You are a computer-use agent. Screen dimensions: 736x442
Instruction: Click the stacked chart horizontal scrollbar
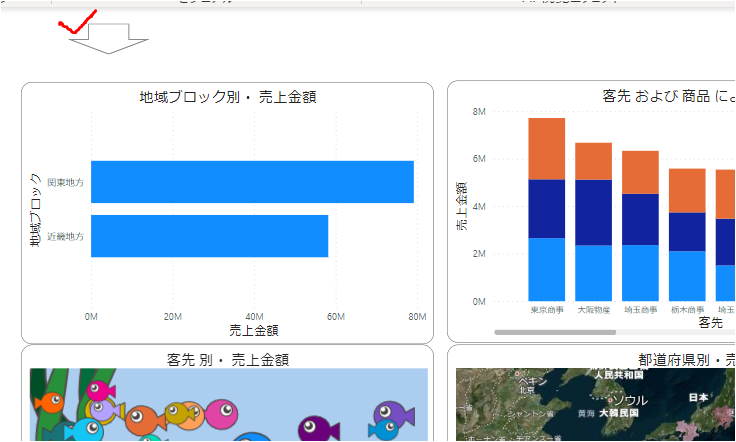point(555,331)
